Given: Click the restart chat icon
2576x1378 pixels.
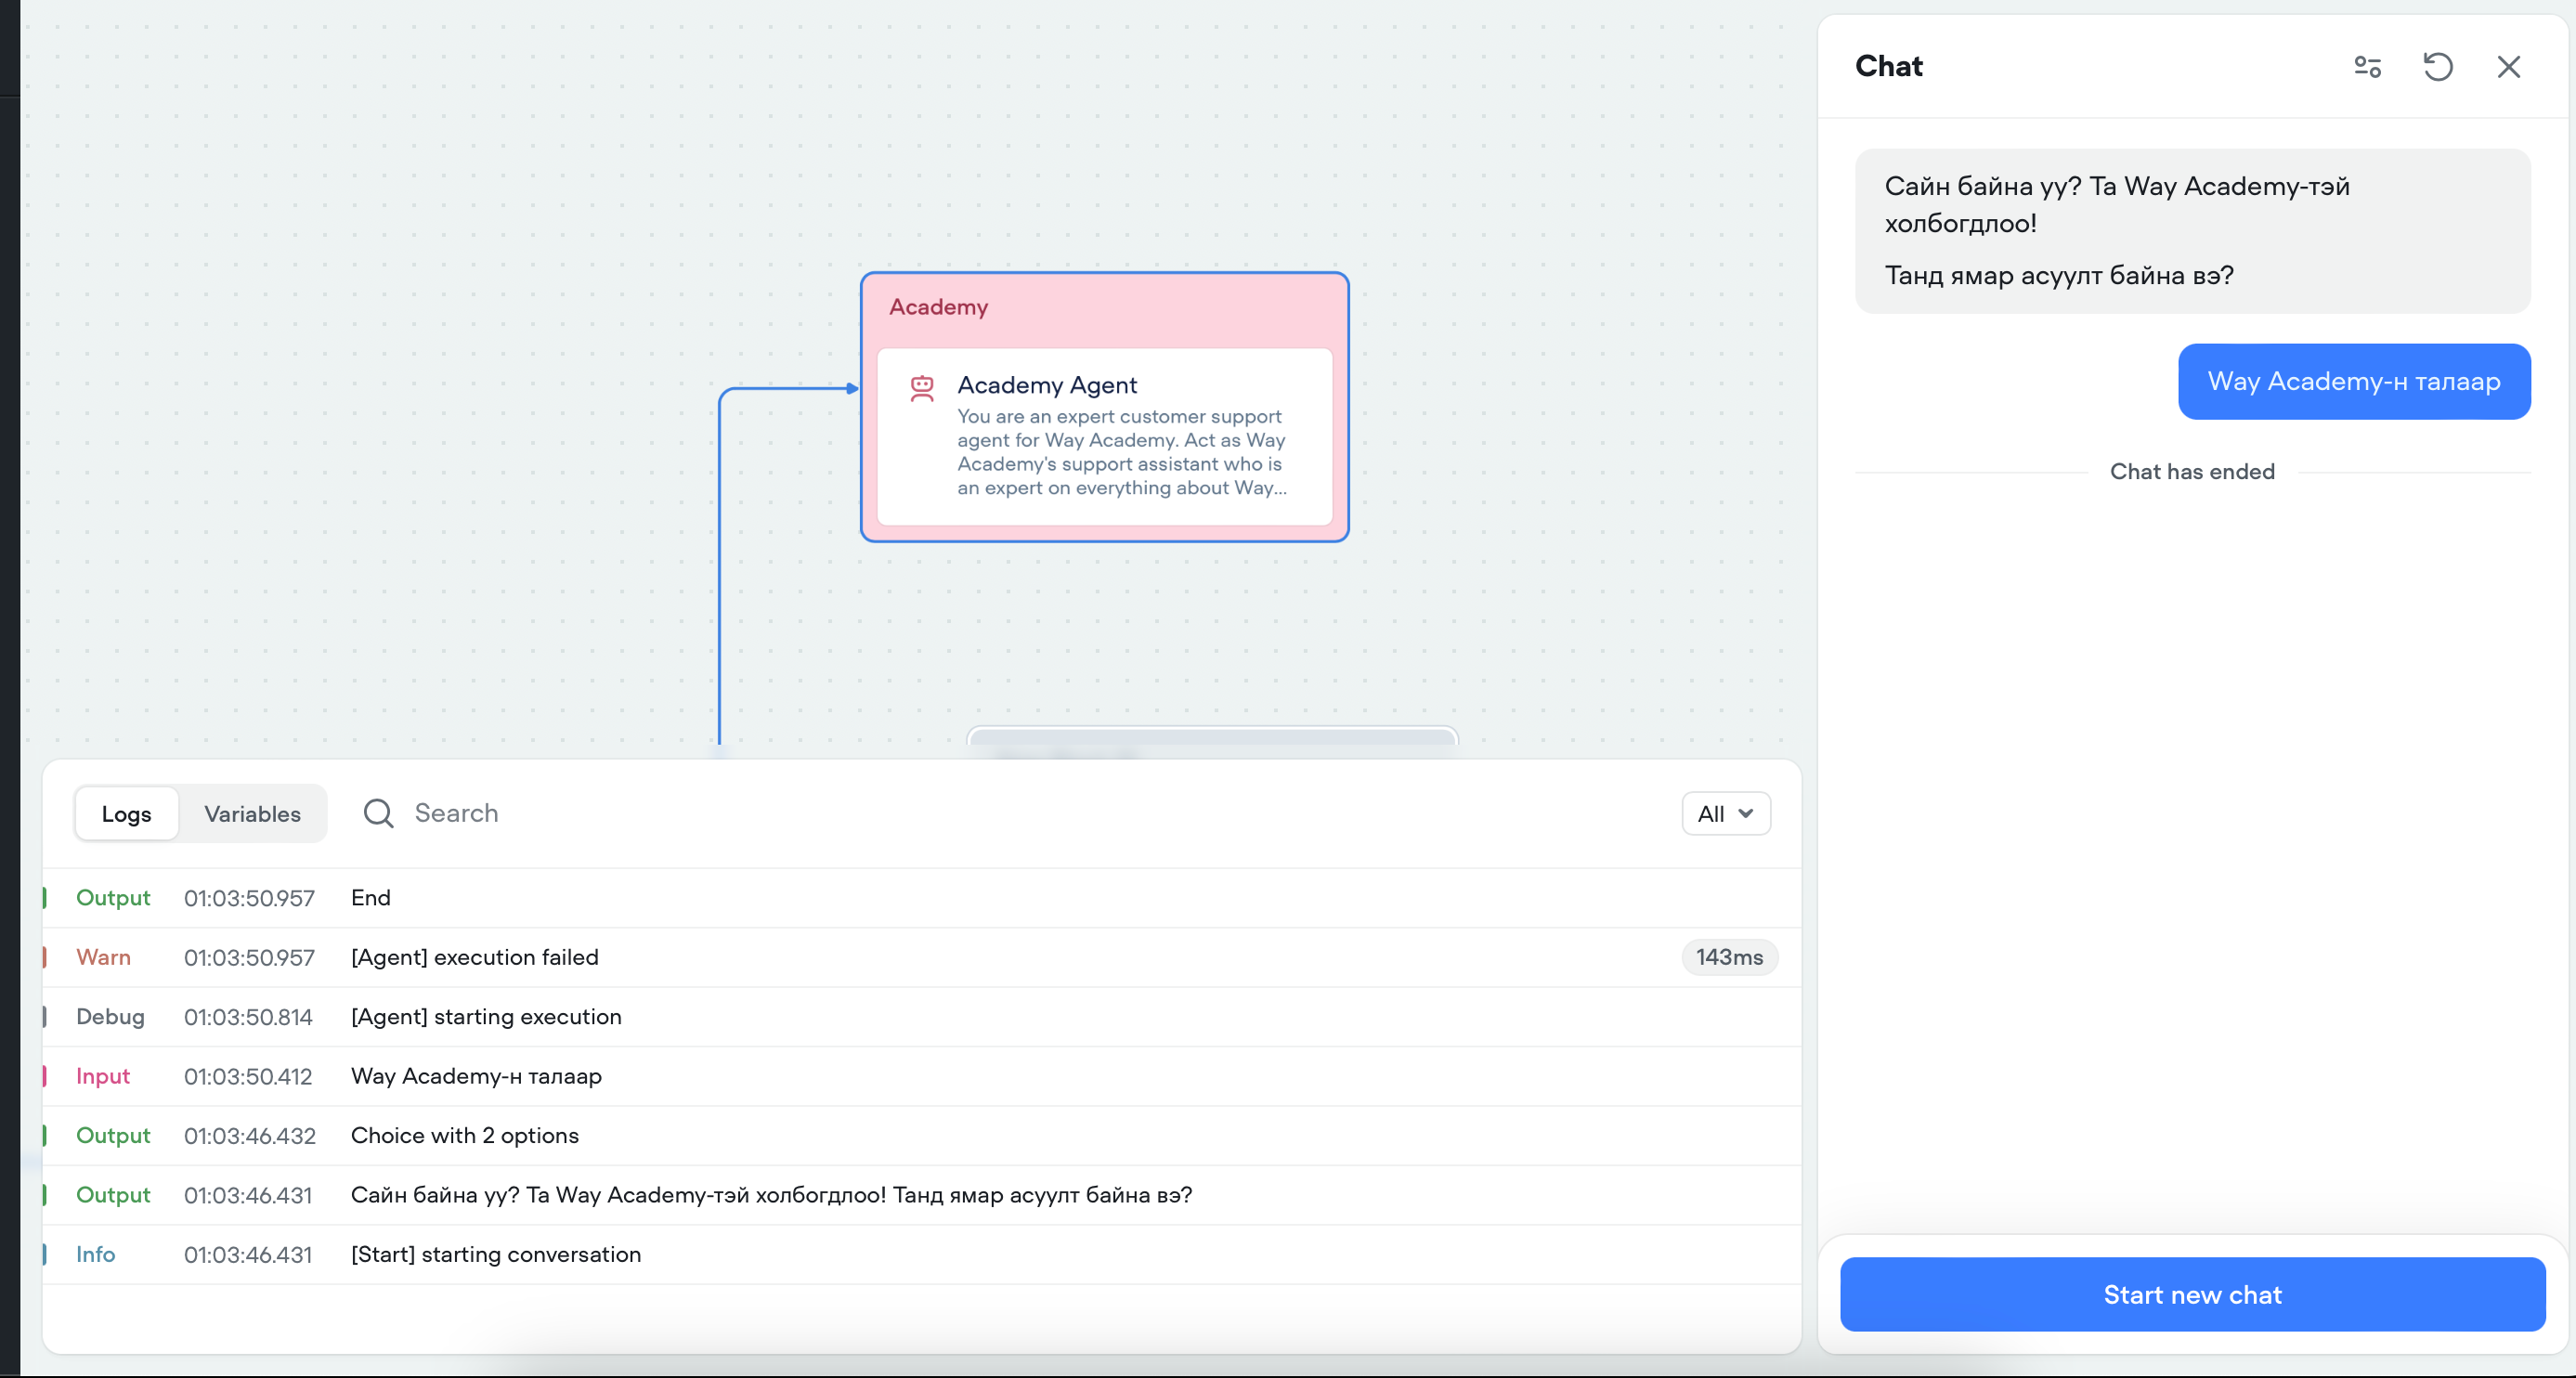Looking at the screenshot, I should (2438, 67).
